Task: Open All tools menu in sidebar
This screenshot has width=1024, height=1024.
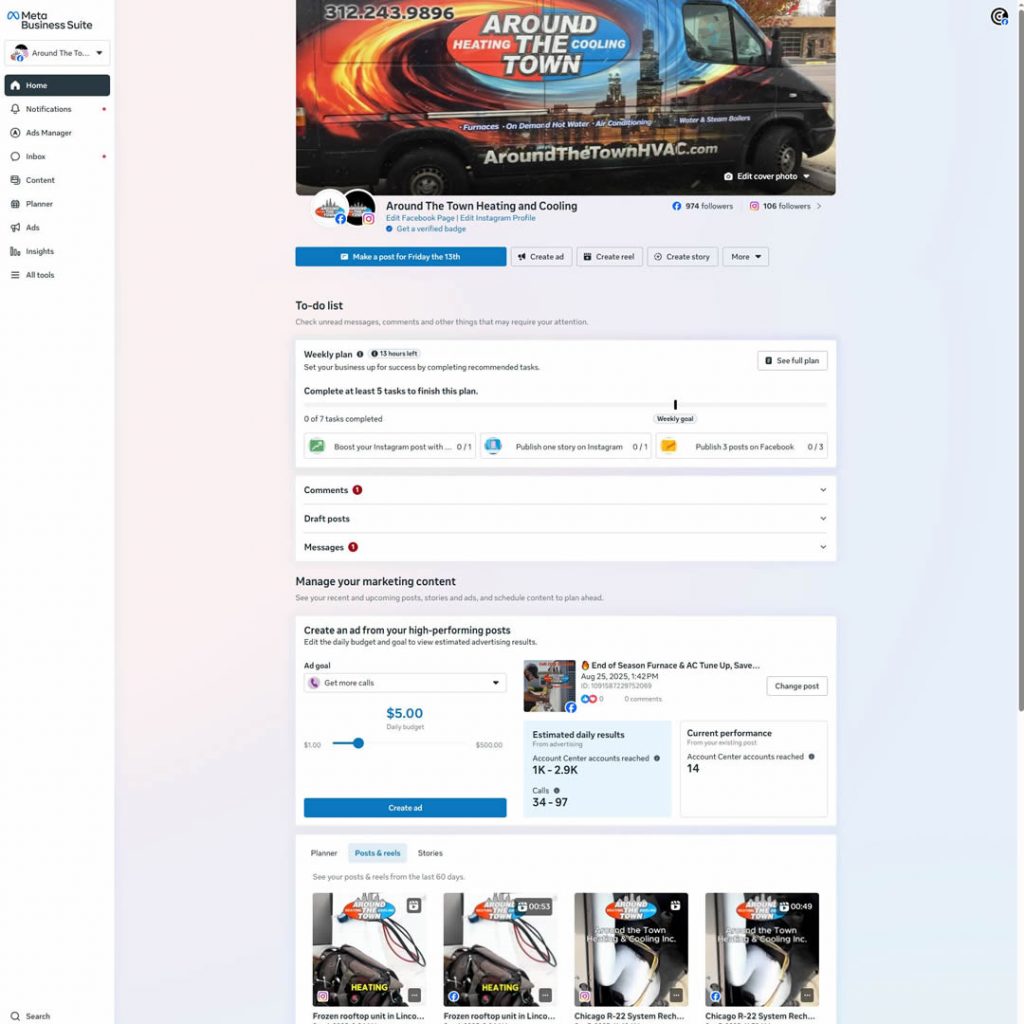Action: [x=39, y=275]
